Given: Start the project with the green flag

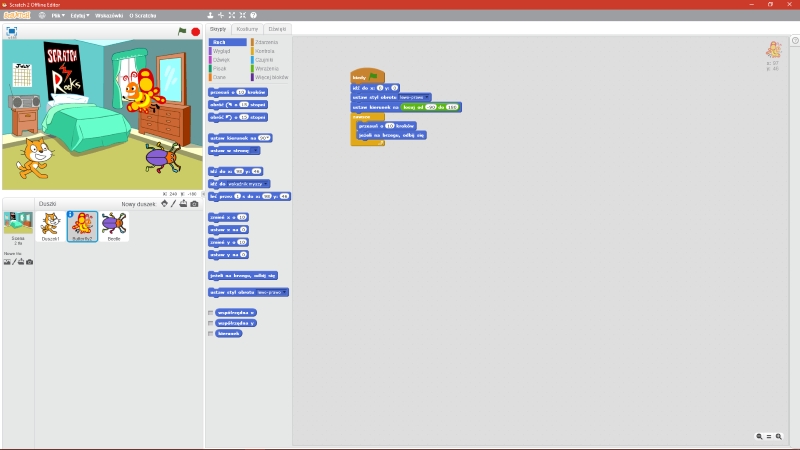Looking at the screenshot, I should pos(182,31).
